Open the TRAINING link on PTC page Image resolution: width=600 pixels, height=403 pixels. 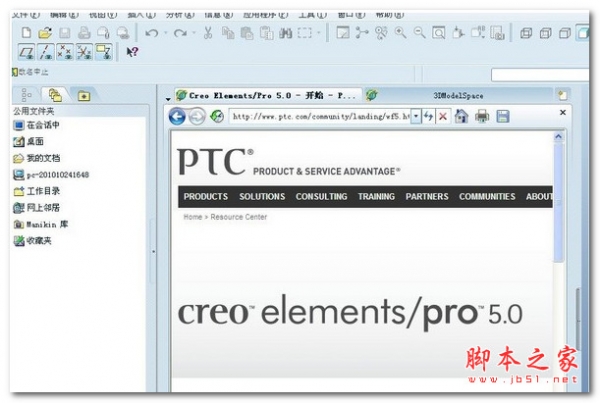[376, 197]
